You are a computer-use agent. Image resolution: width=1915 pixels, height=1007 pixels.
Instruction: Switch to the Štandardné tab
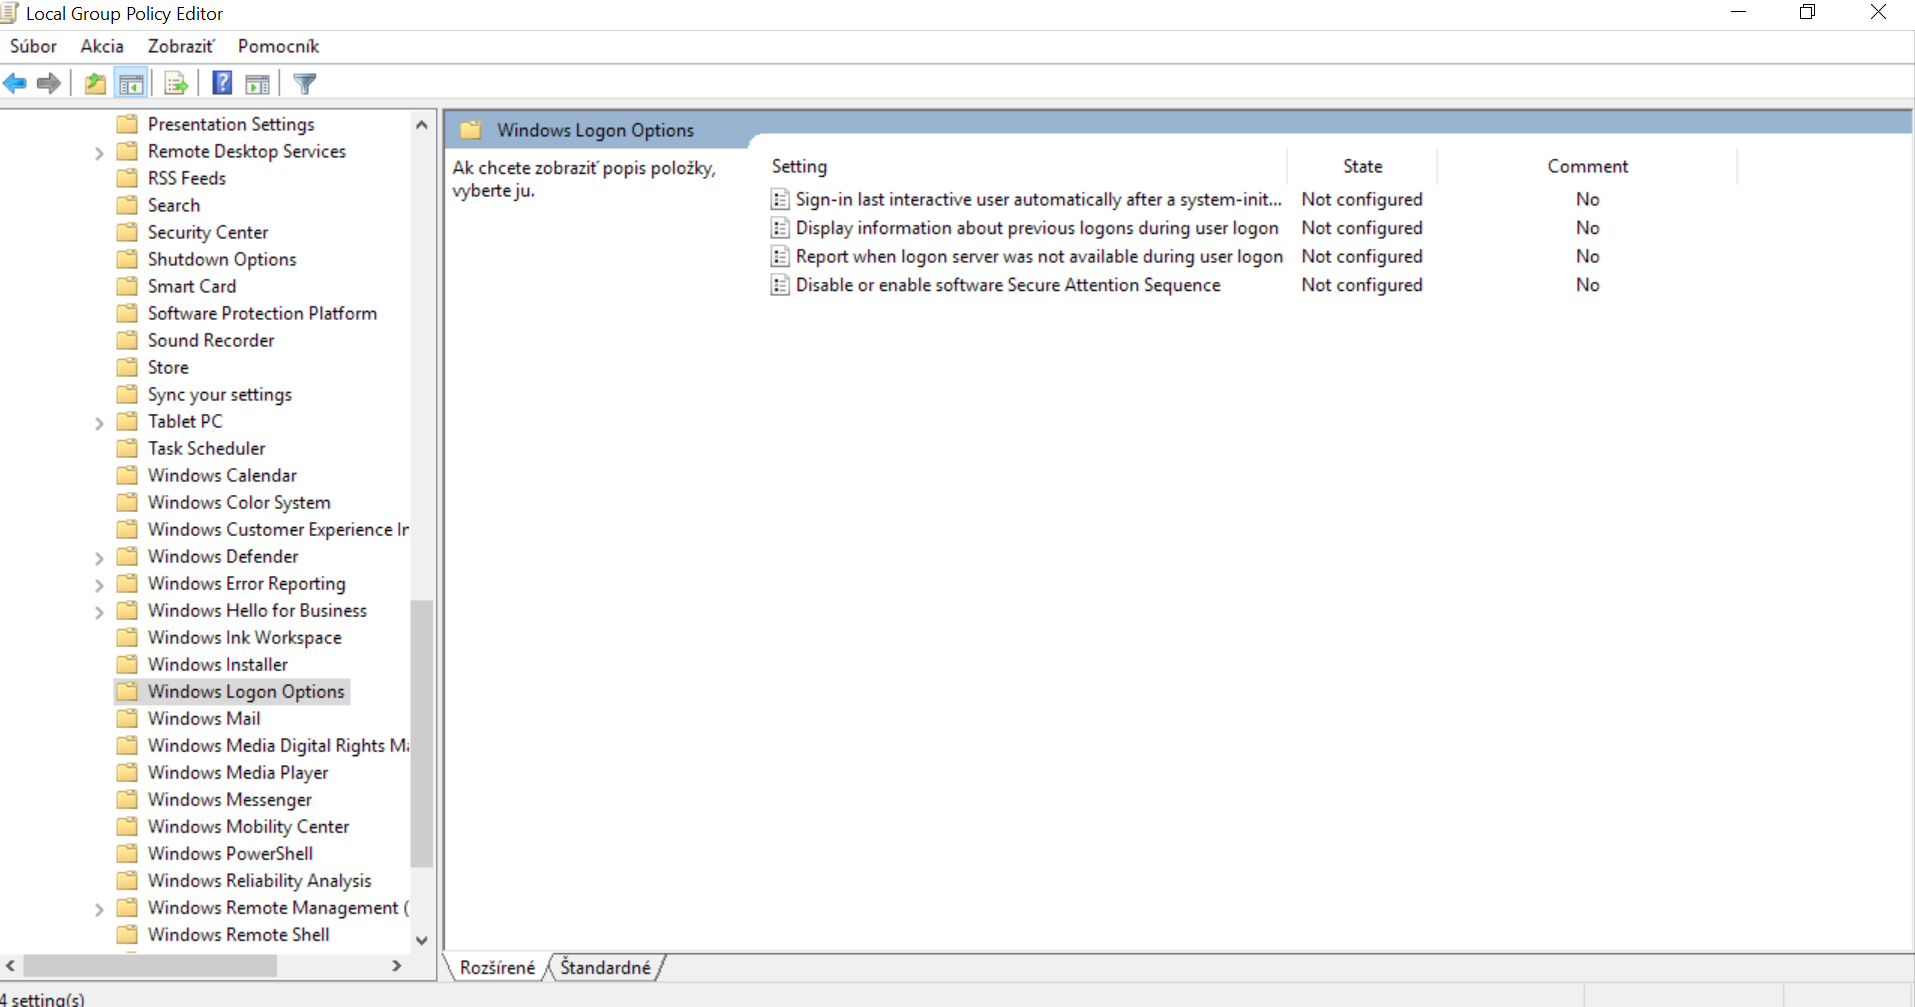click(x=605, y=967)
